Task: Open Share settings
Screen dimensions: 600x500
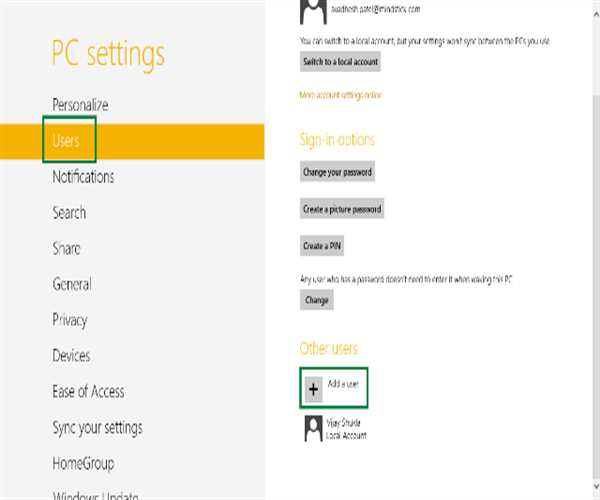Action: click(66, 249)
